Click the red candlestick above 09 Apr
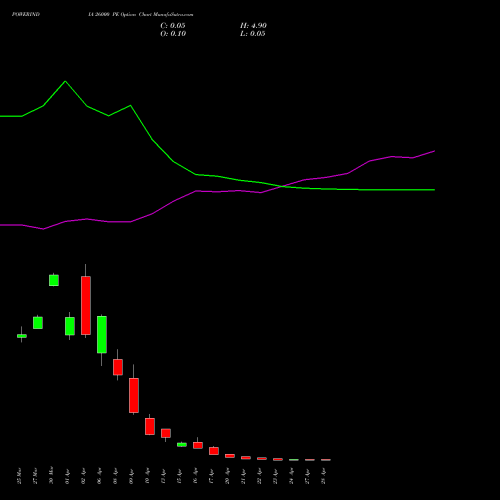The height and width of the screenshot is (500, 500). (134, 395)
